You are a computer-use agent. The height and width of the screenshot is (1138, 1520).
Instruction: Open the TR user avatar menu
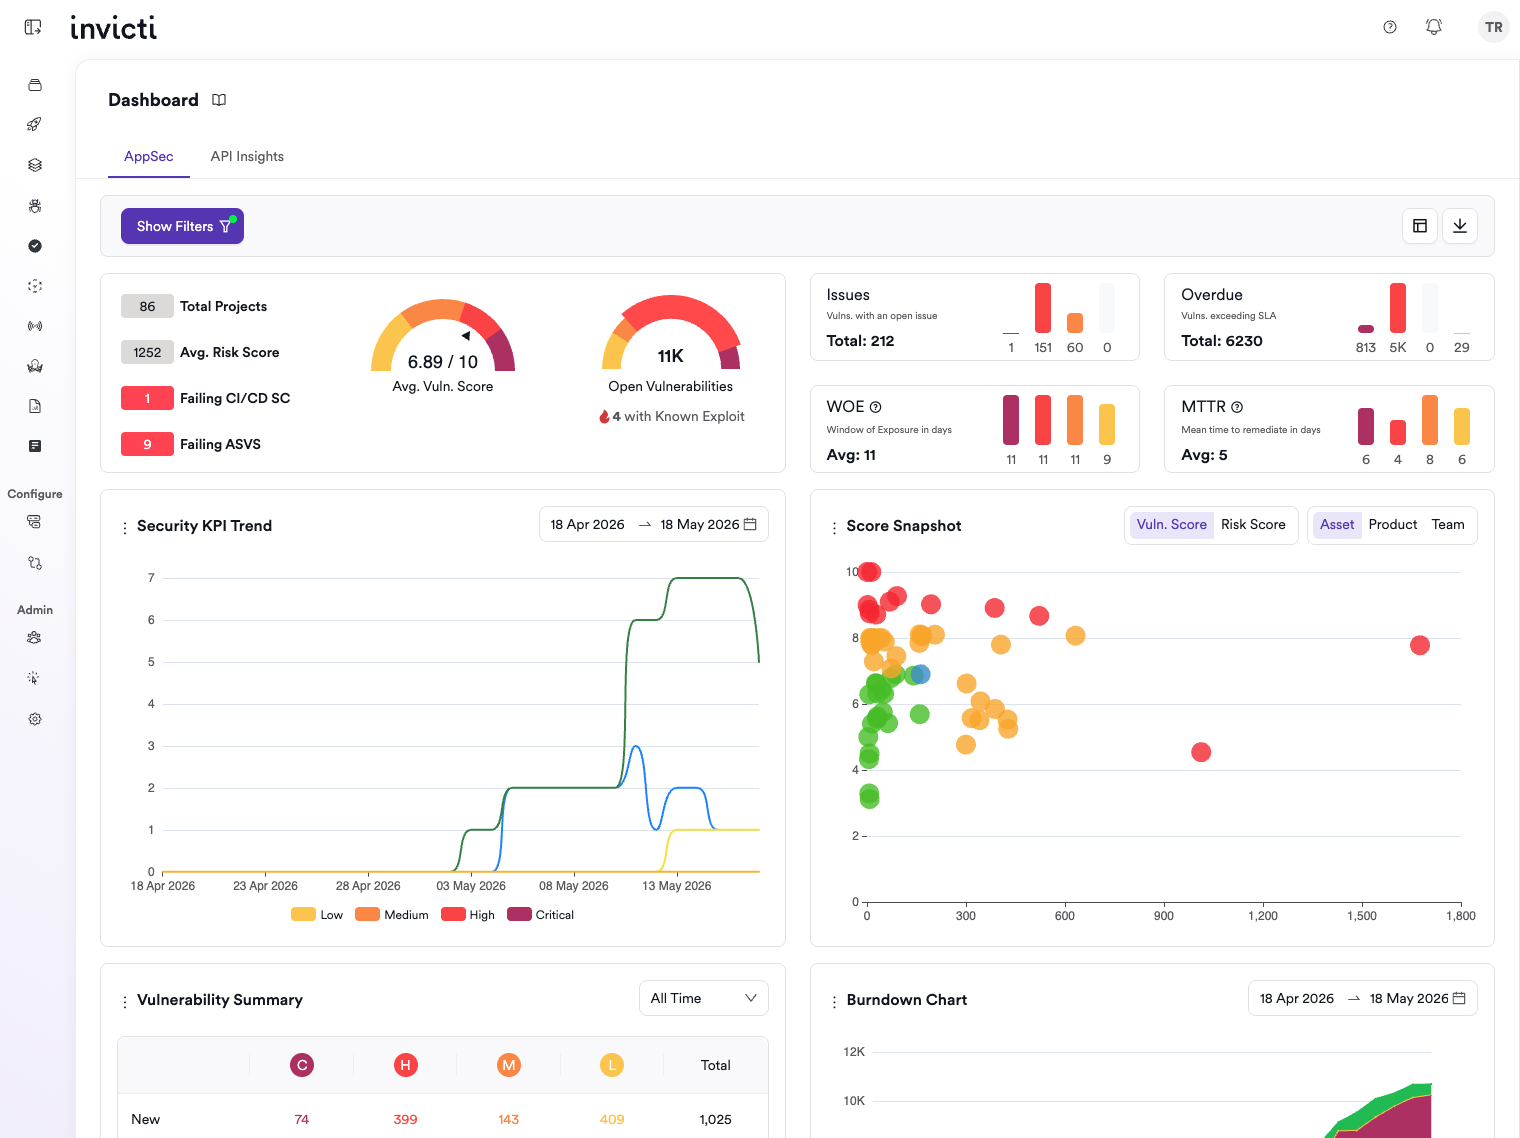tap(1494, 27)
